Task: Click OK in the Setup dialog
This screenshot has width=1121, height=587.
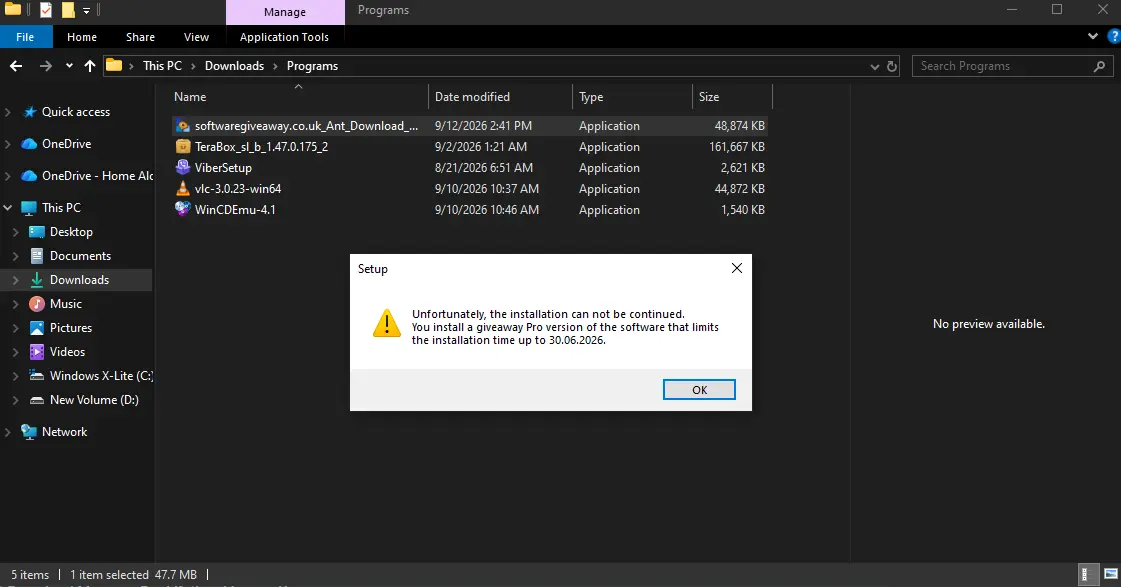Action: 699,390
